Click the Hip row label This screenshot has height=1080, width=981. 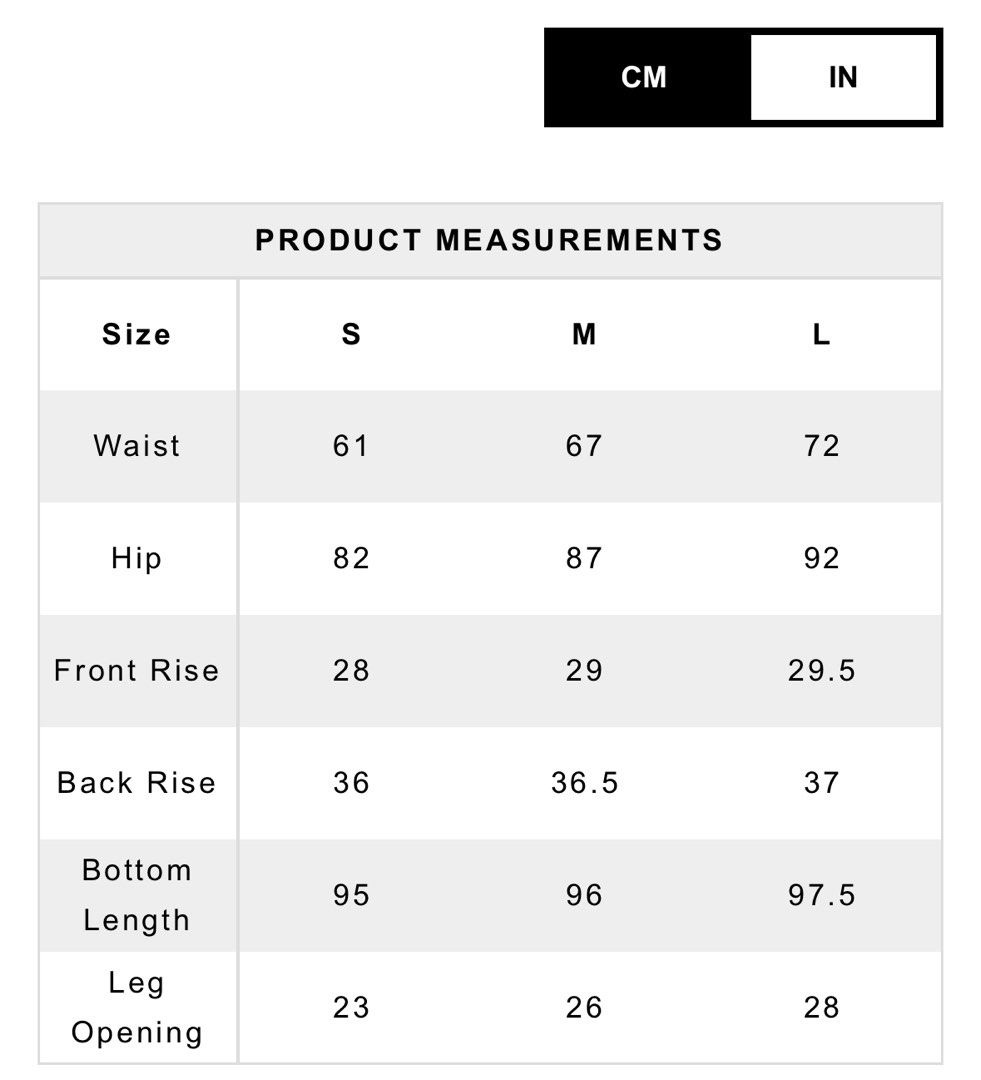[x=136, y=559]
